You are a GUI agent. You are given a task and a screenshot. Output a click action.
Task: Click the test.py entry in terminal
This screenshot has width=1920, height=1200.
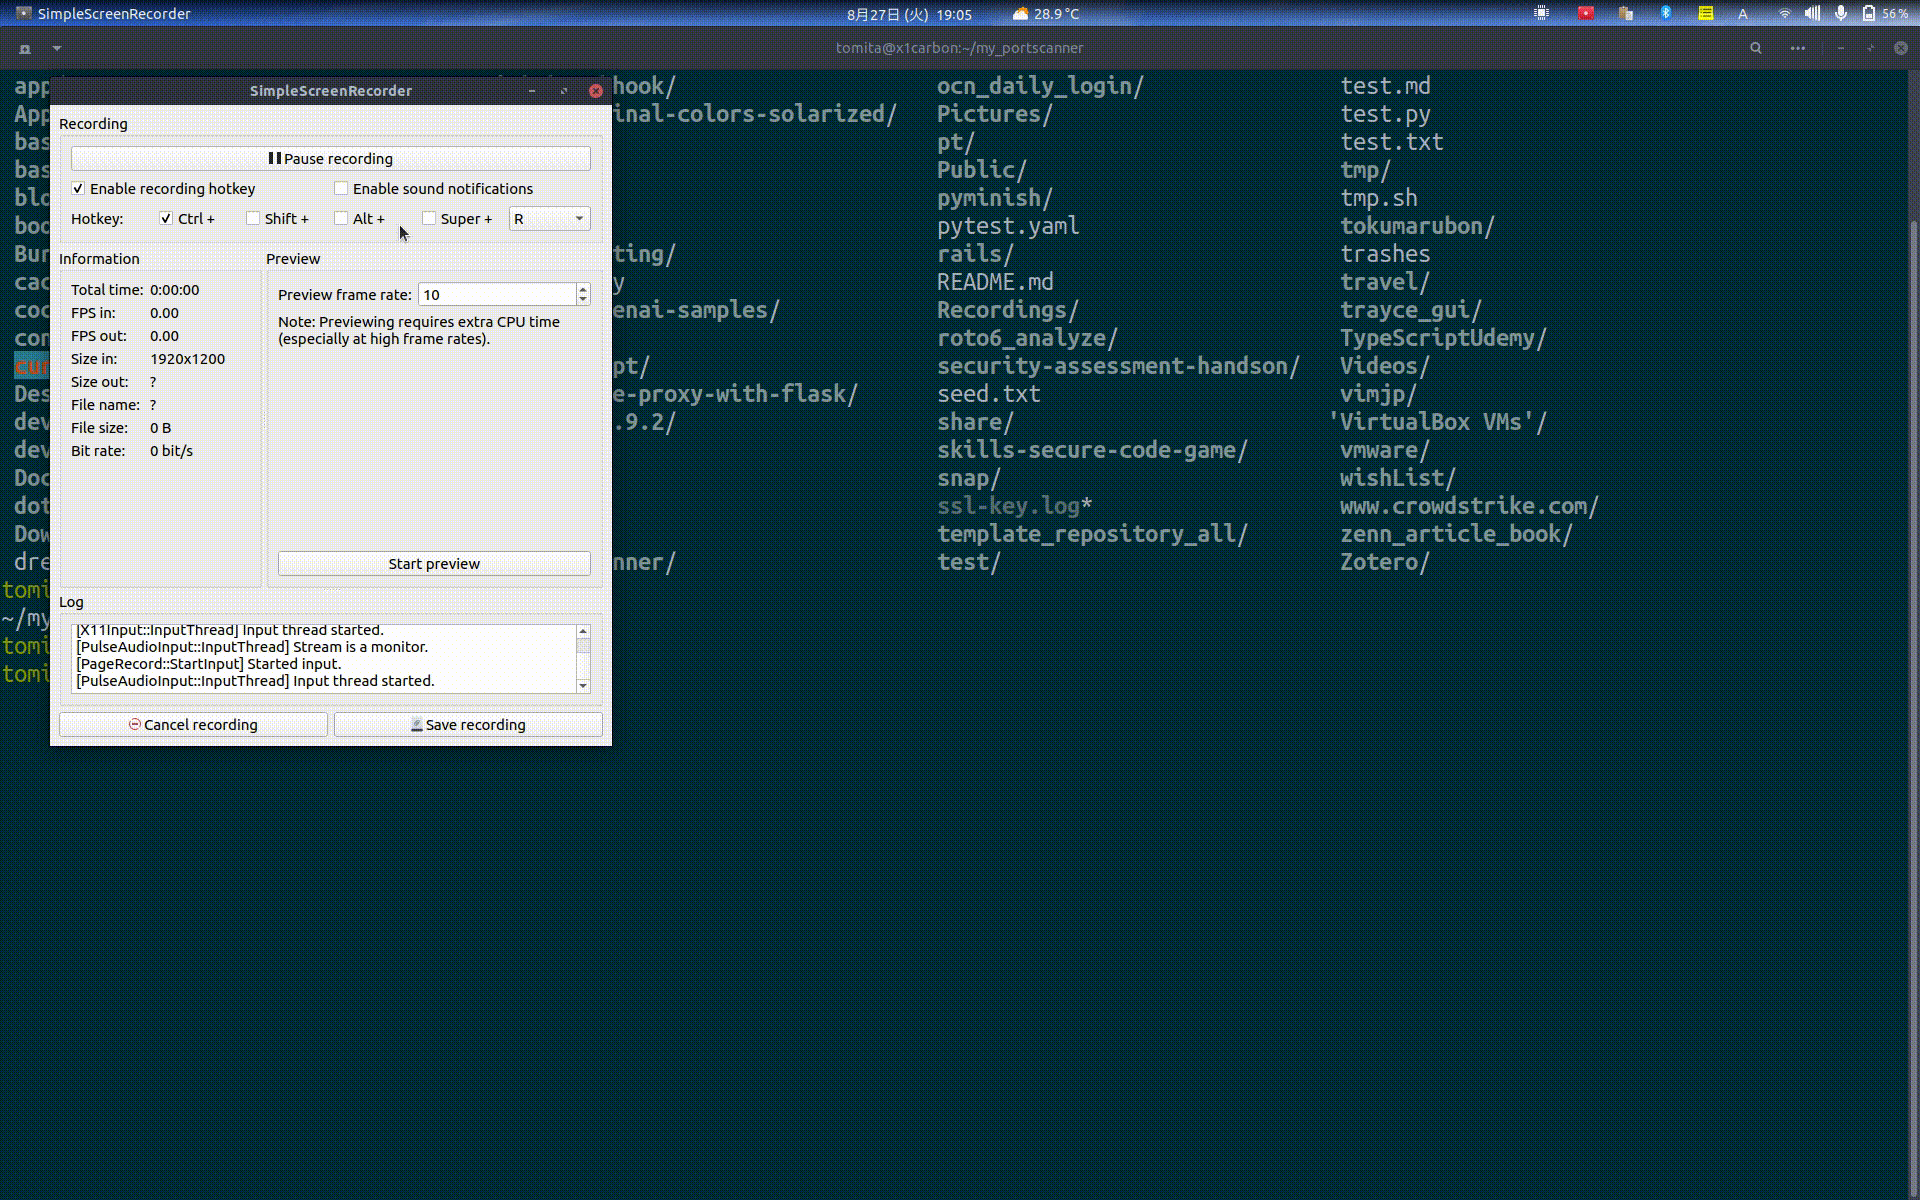(1385, 114)
